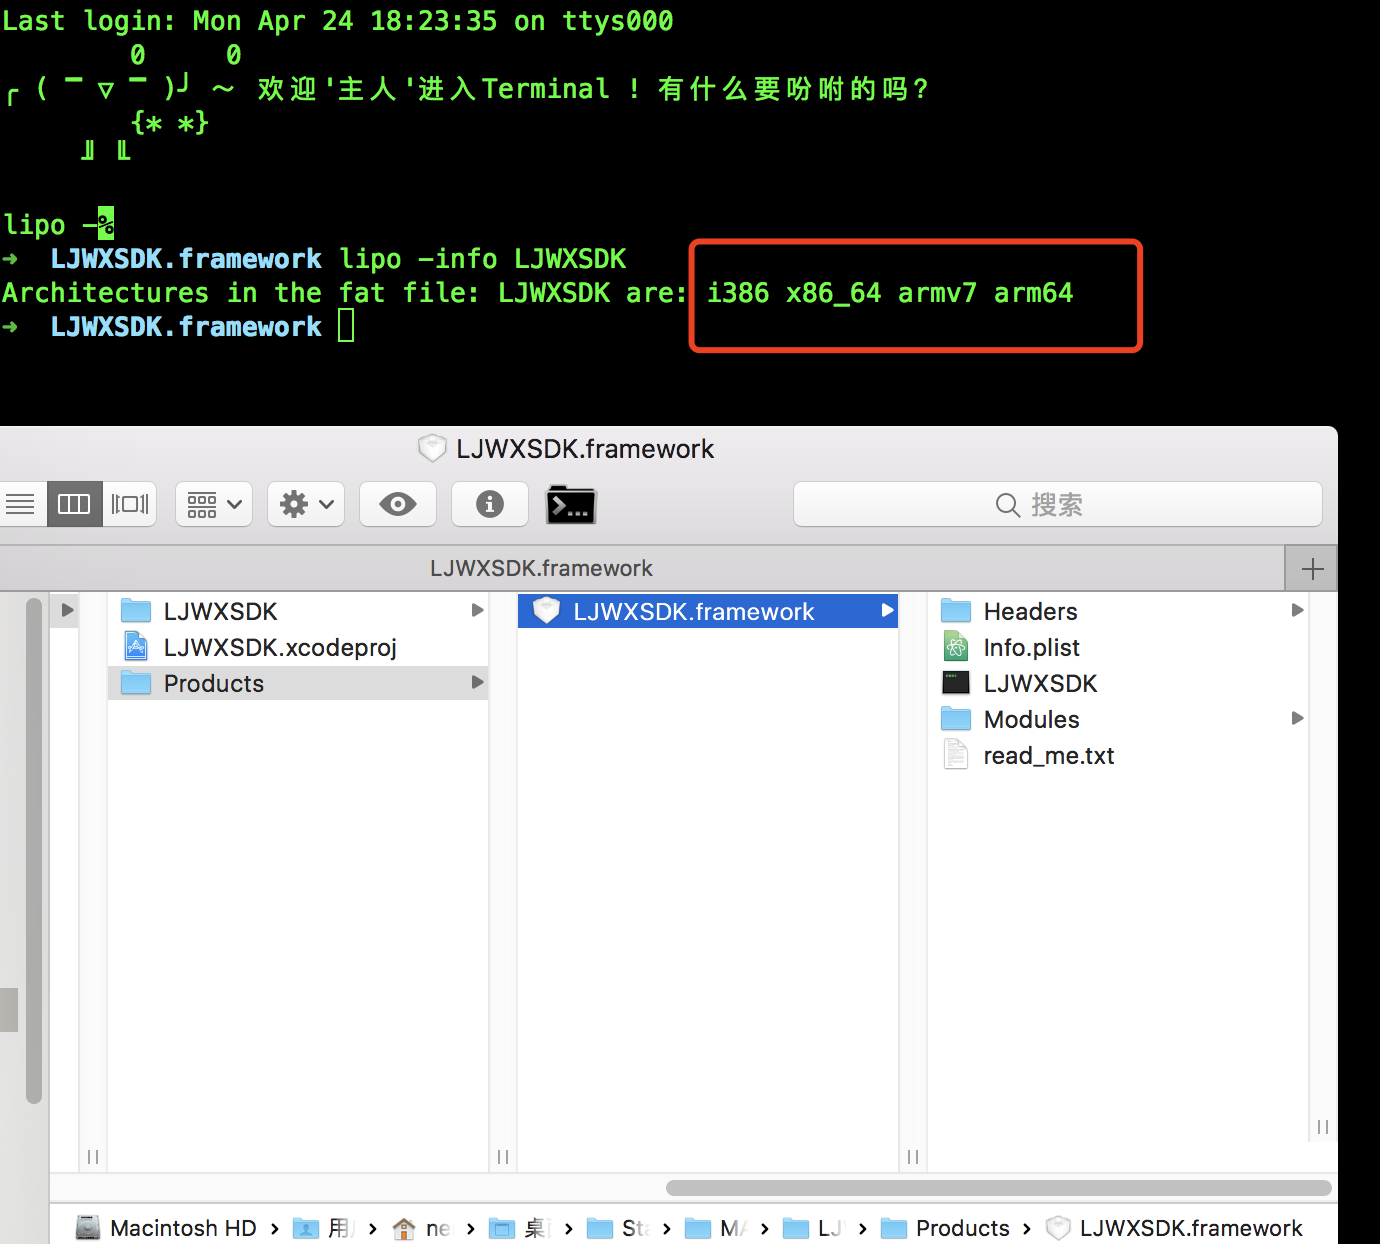Screen dimensions: 1380x1244
Task: Select the LJWXSDK.xcodeproj file
Action: [x=280, y=648]
